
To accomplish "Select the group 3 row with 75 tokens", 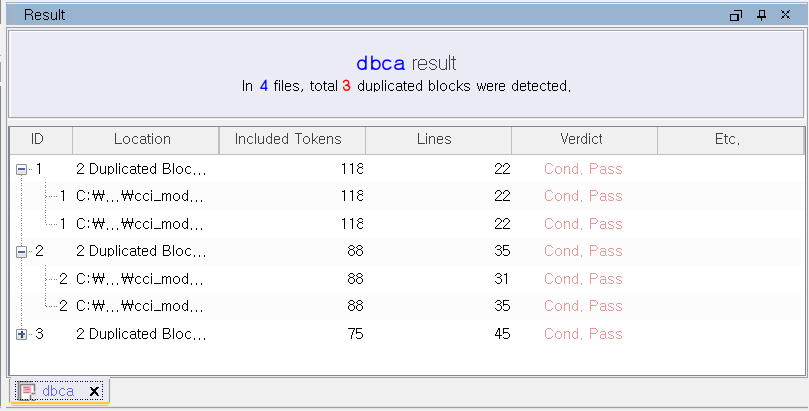I will tap(407, 334).
